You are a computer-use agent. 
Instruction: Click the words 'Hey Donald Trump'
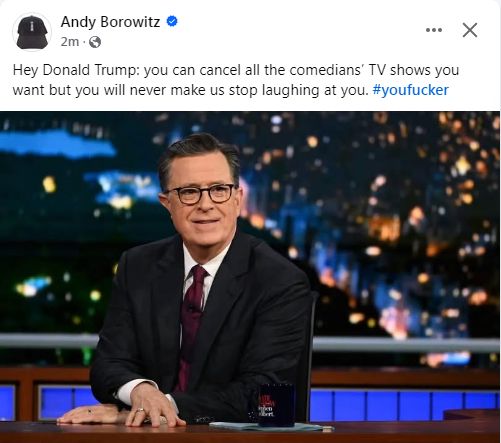(x=74, y=70)
